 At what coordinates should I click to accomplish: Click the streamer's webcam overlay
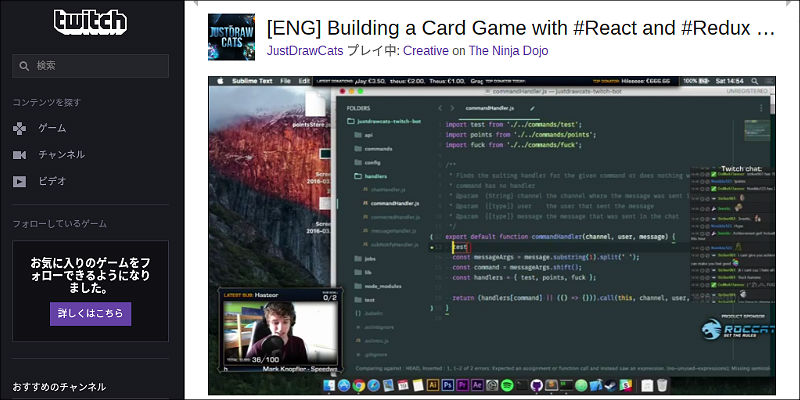click(x=280, y=330)
